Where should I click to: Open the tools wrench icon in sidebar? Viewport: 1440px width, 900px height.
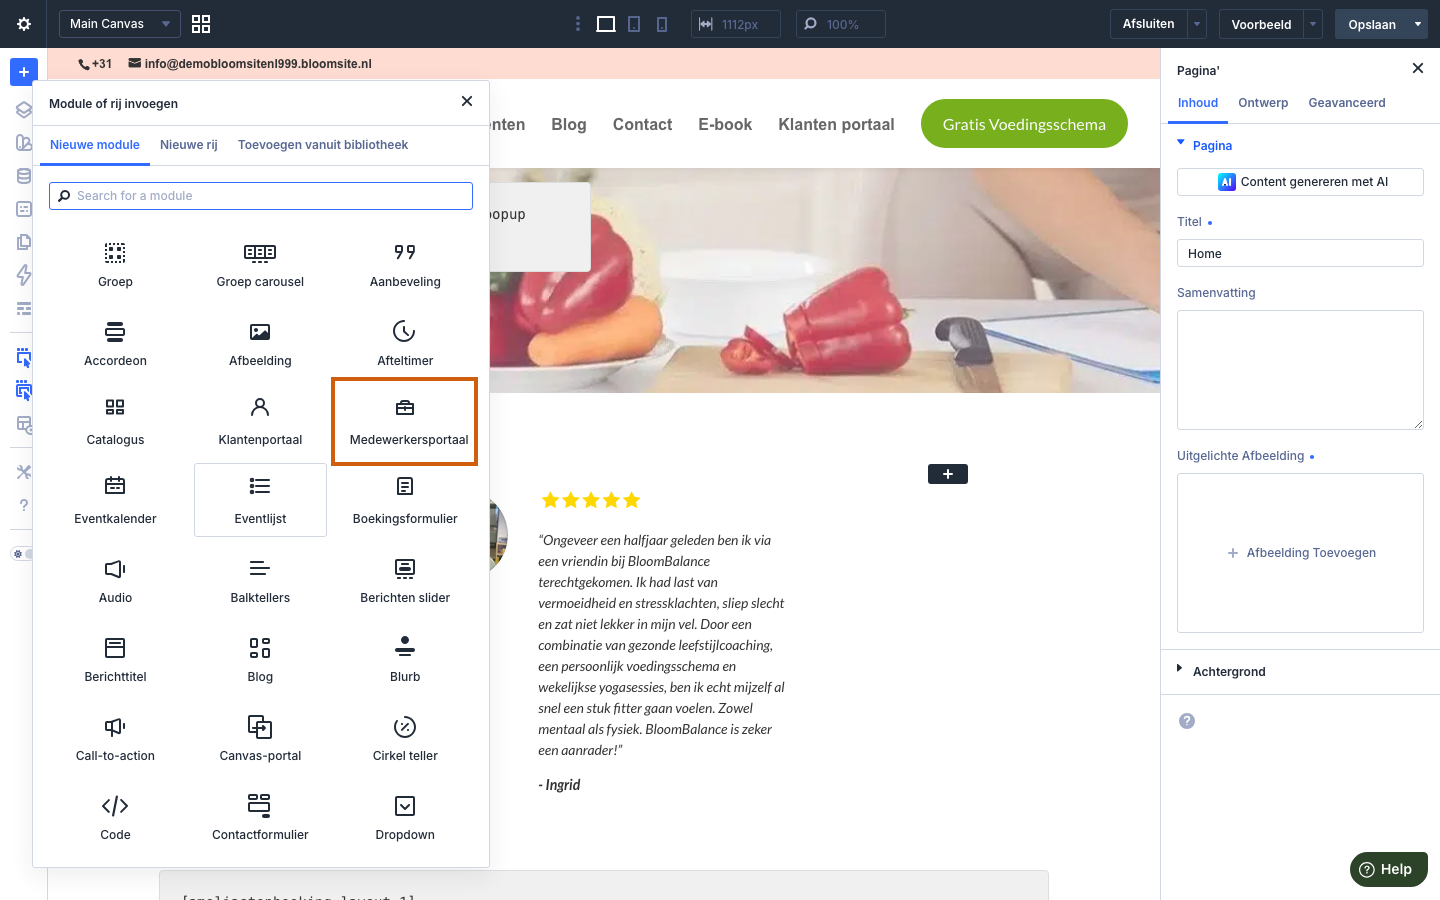24,472
